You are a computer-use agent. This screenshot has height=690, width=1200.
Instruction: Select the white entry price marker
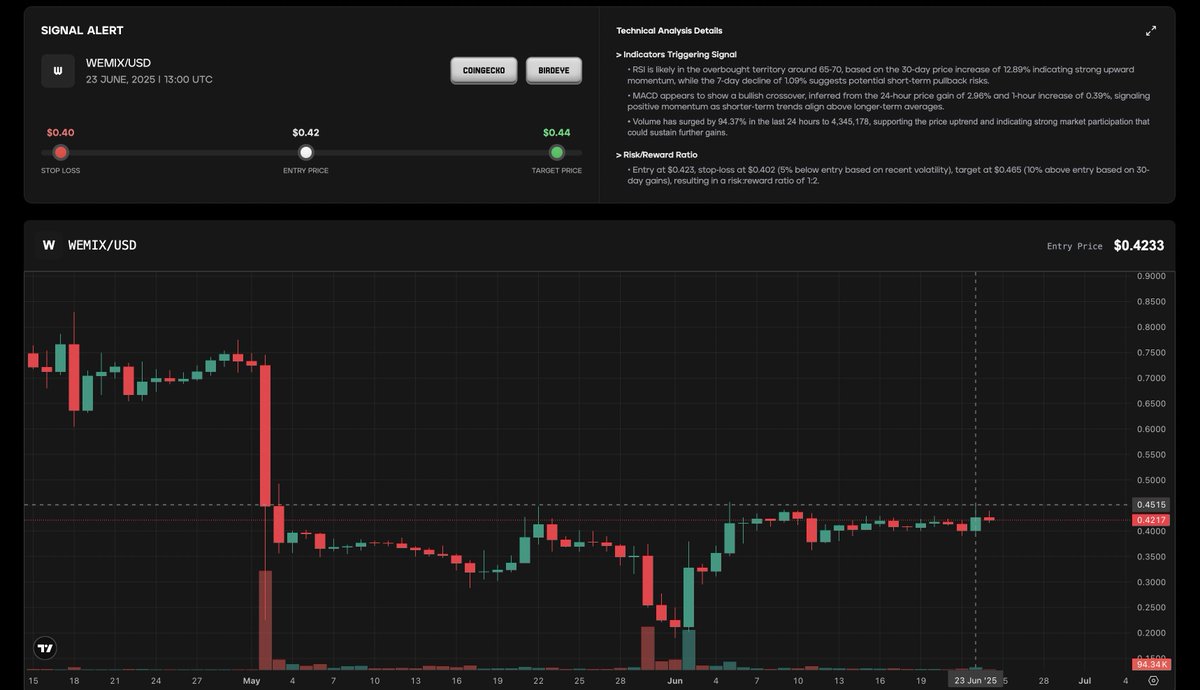point(306,152)
